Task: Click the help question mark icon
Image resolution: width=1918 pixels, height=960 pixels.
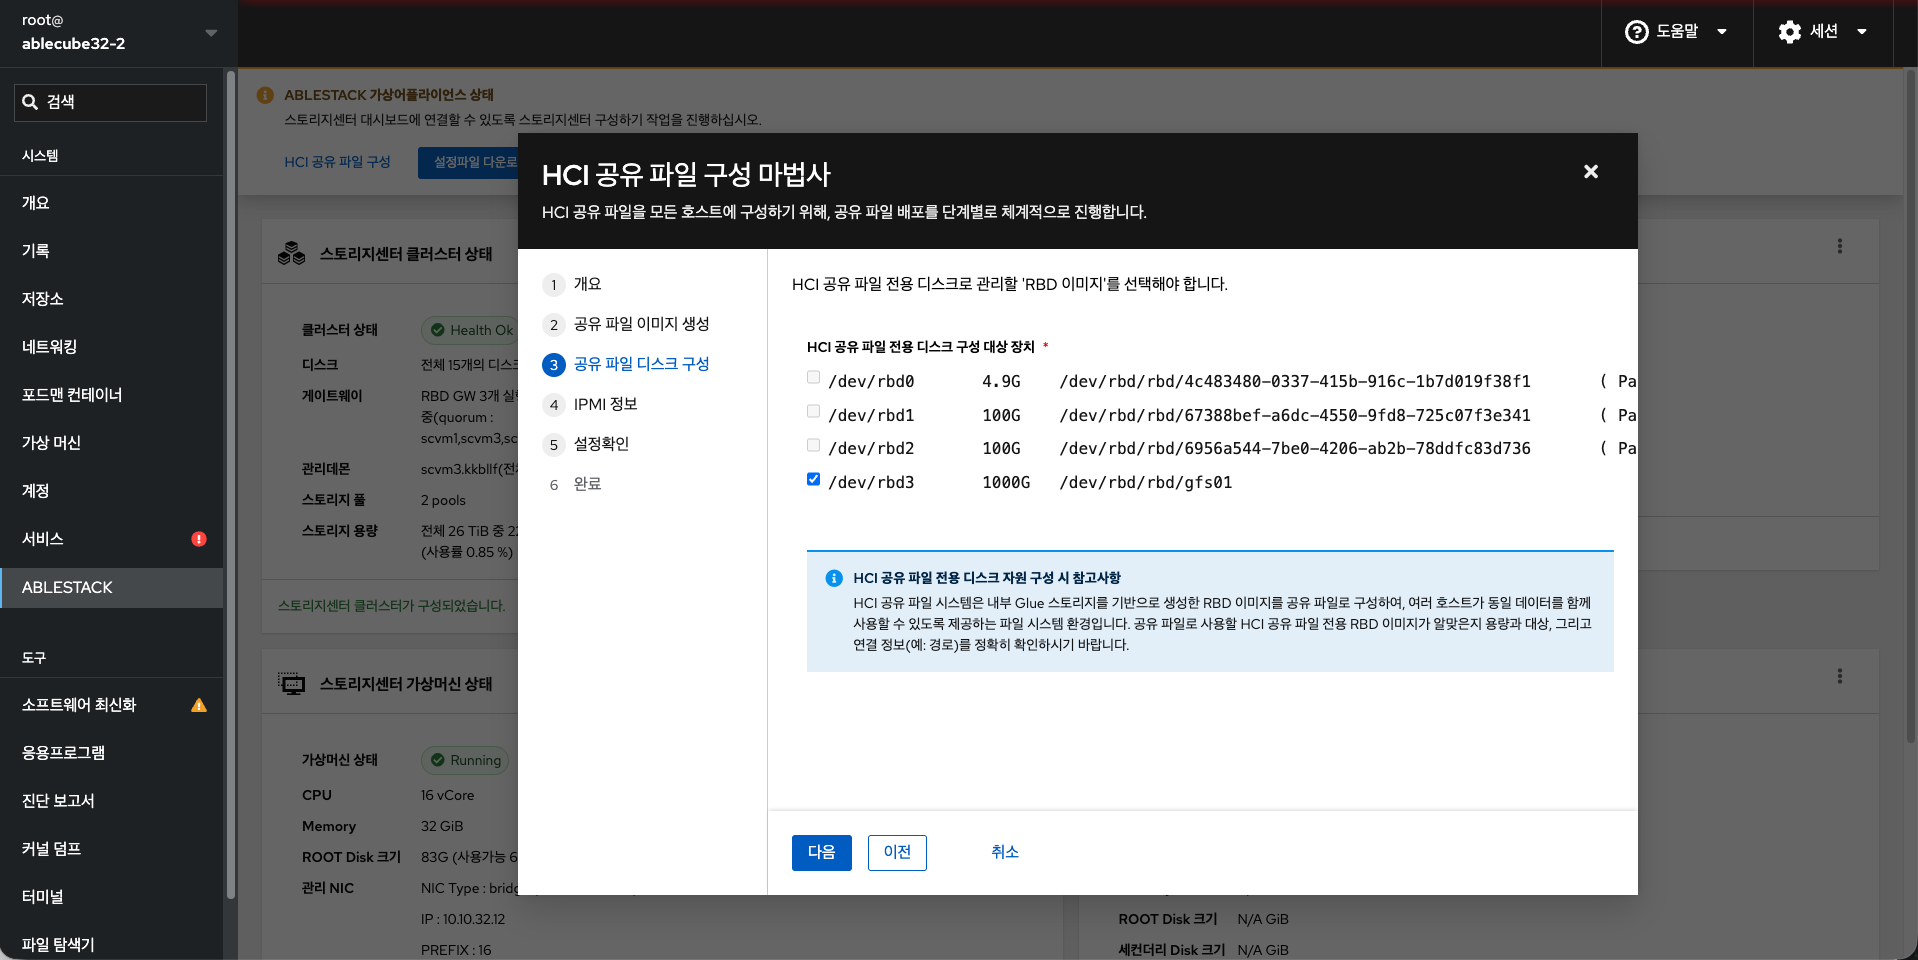Action: 1636,32
